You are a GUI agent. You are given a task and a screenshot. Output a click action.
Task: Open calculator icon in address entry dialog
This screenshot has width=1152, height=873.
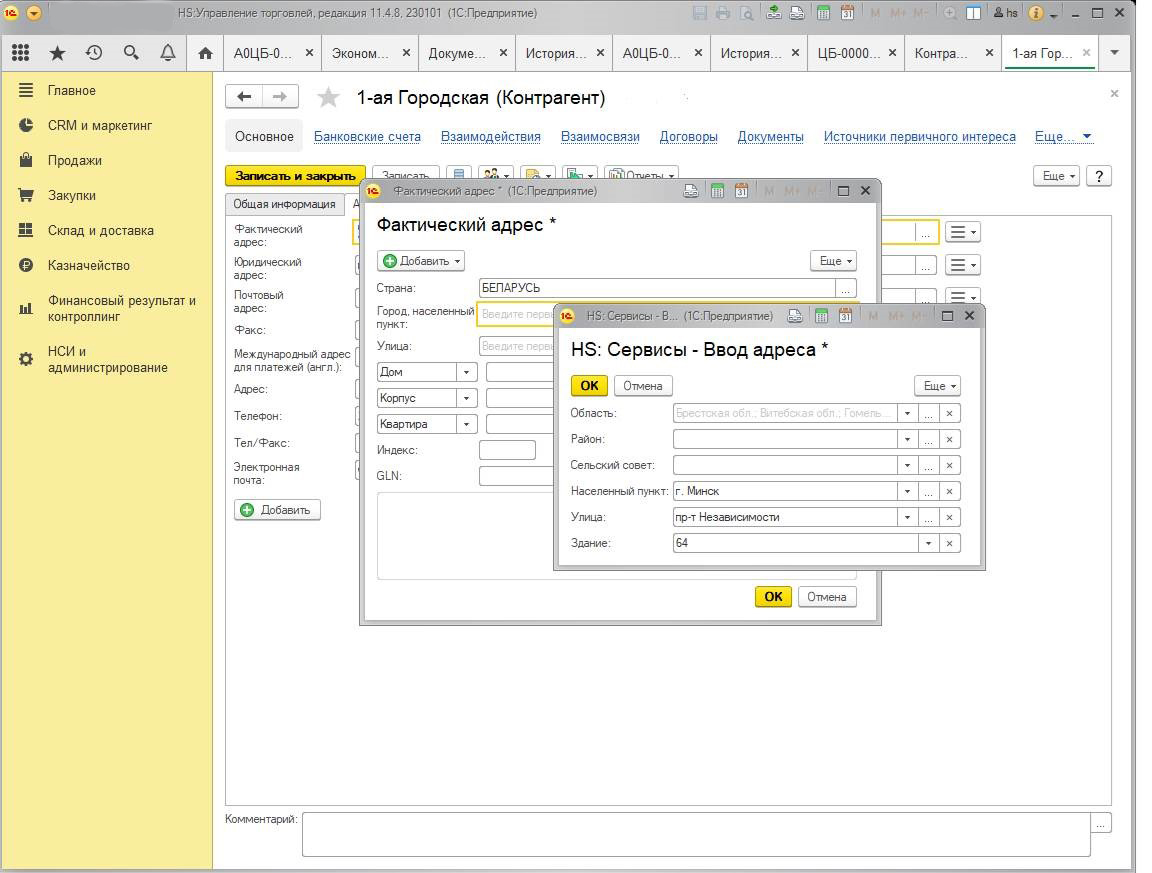click(x=820, y=316)
